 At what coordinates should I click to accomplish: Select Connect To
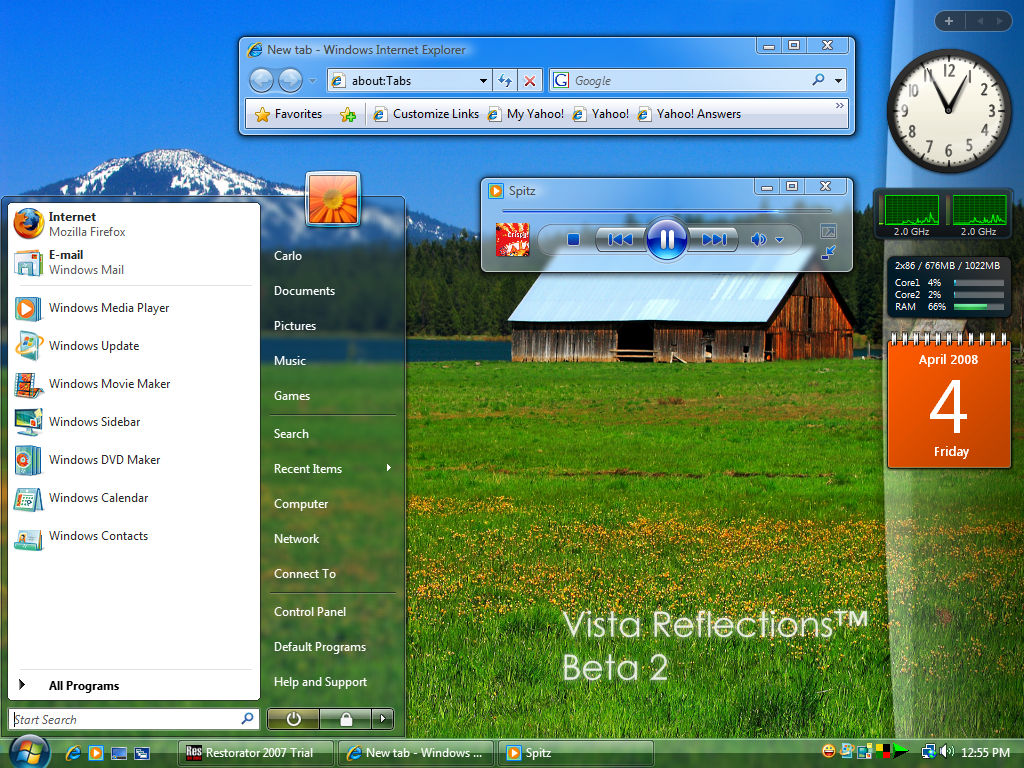(x=305, y=573)
